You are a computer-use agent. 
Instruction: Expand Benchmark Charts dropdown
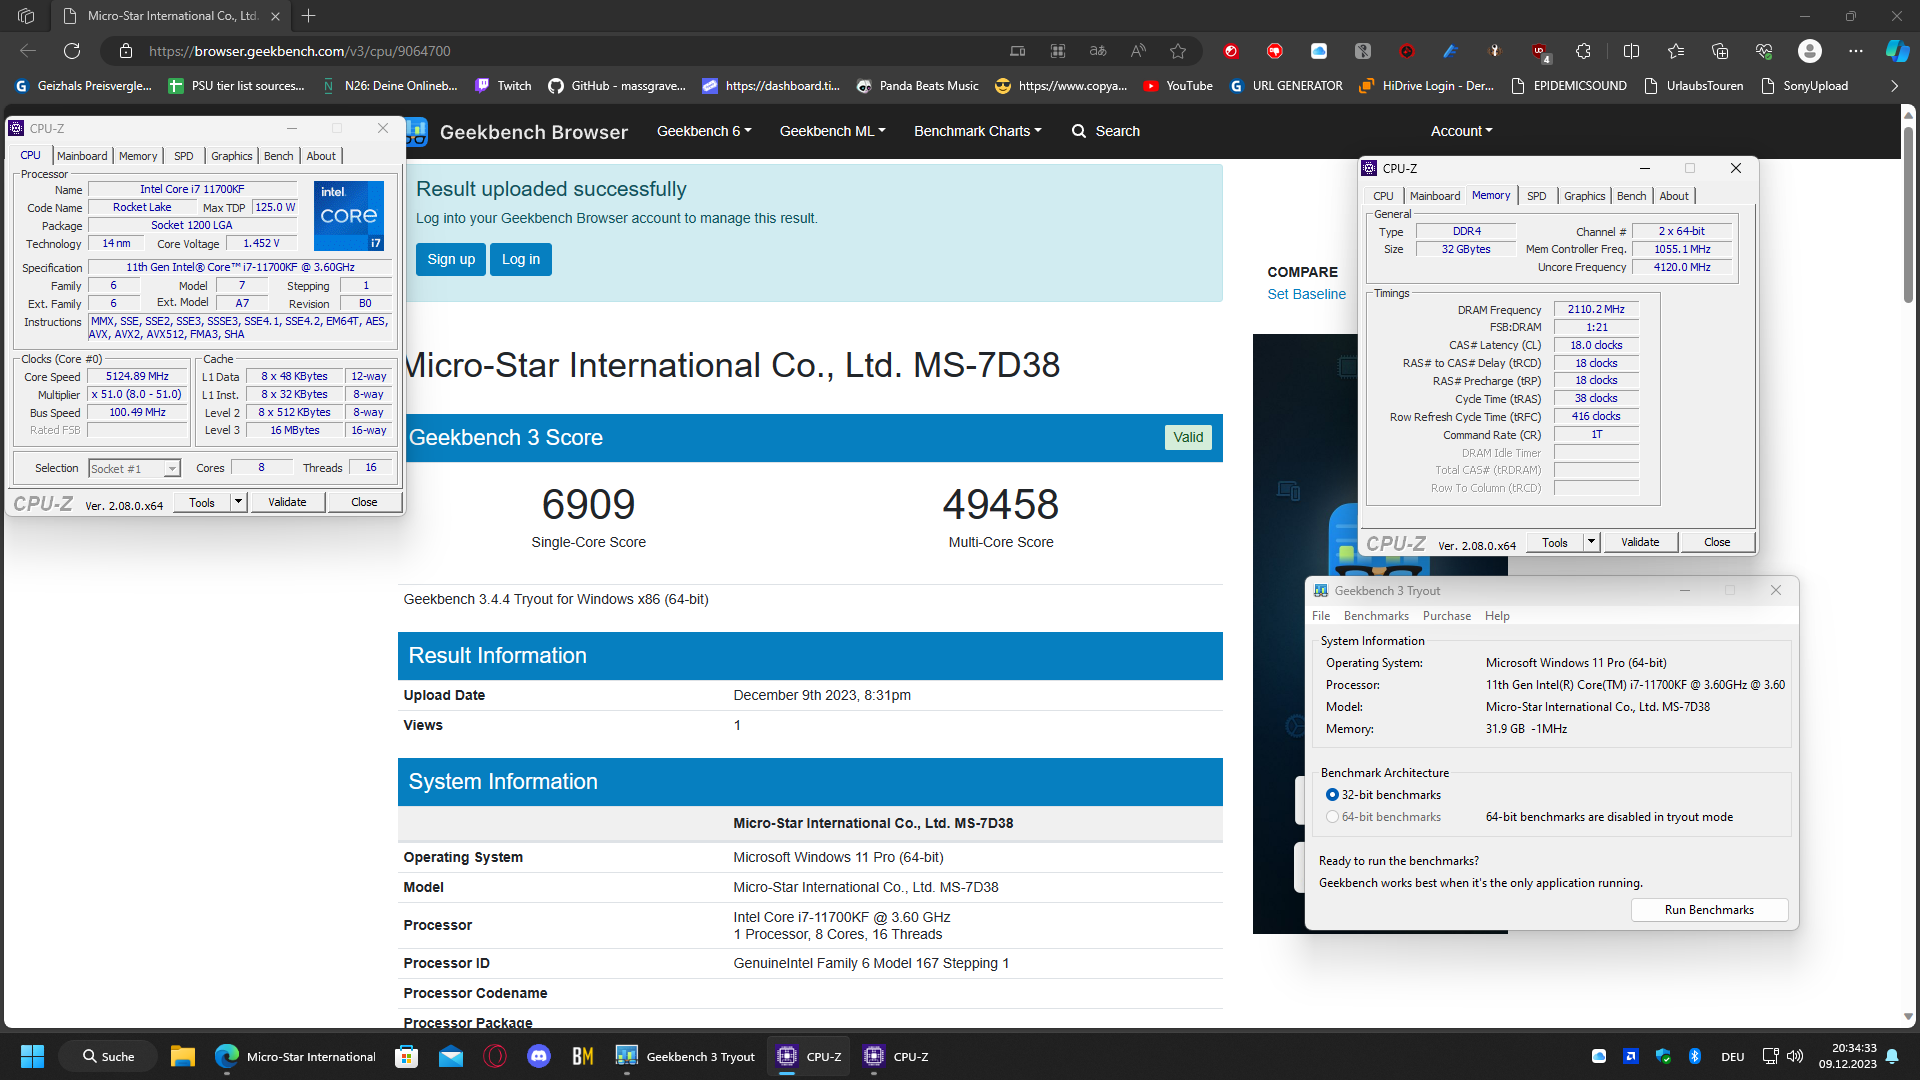coord(977,131)
